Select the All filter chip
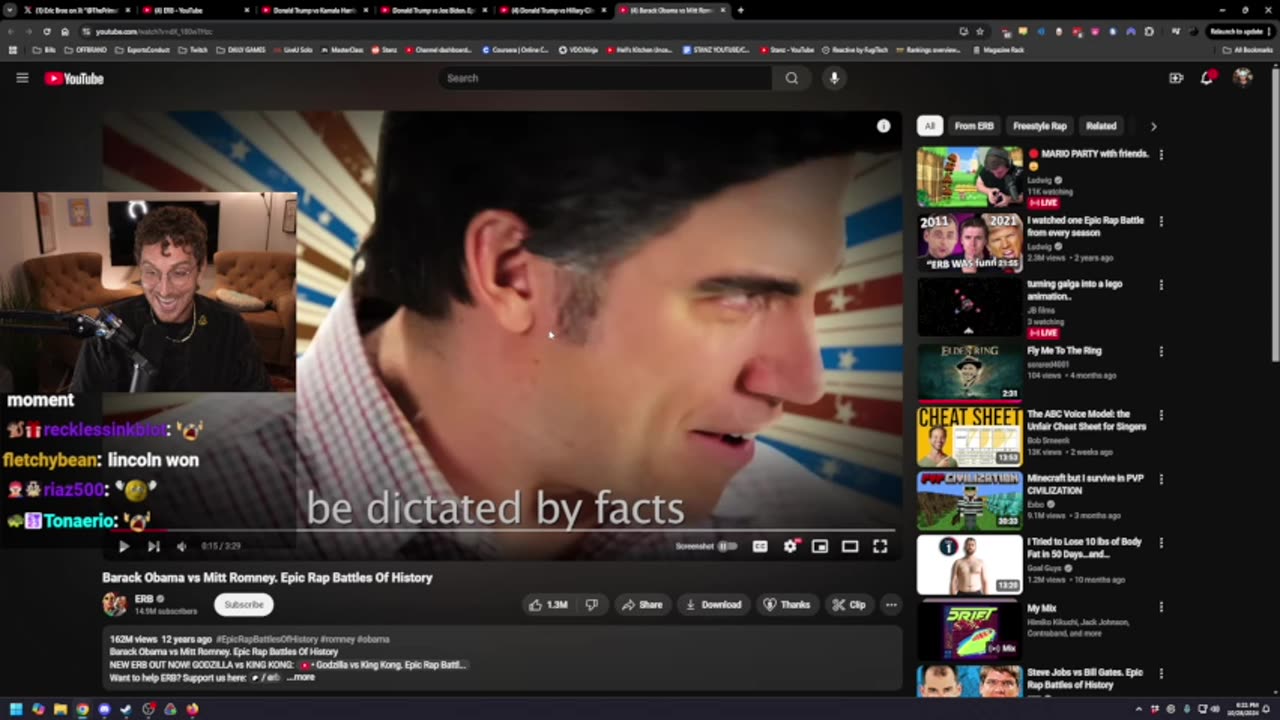 [930, 126]
